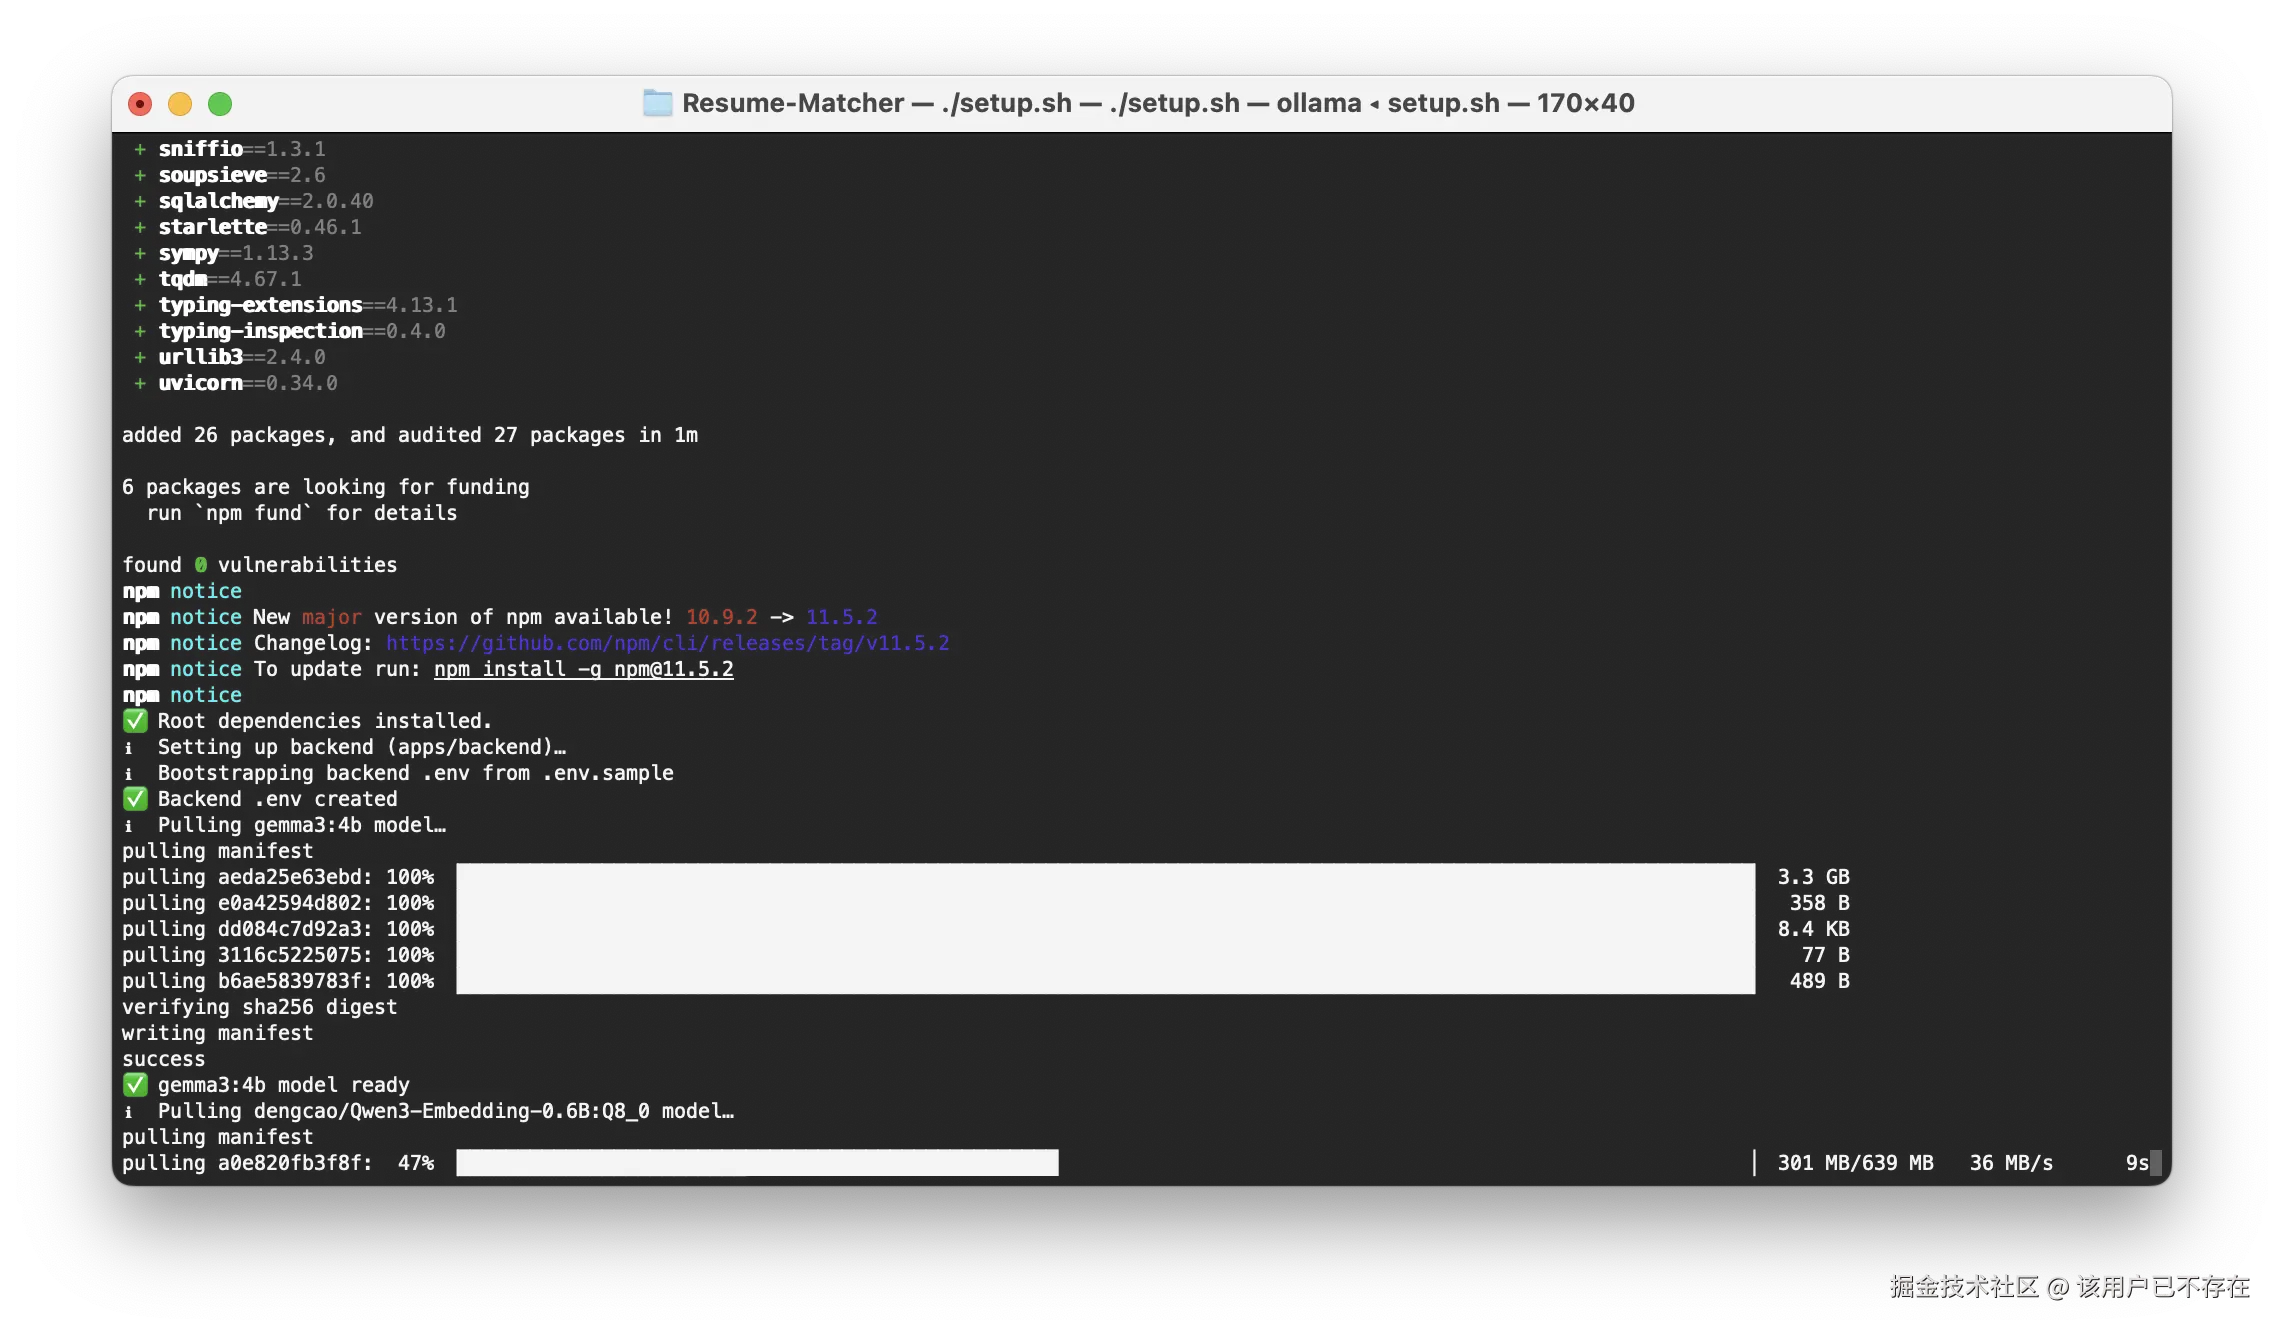Click the 301 MB/639 MB download status text
The image size is (2284, 1334).
coord(1855,1163)
